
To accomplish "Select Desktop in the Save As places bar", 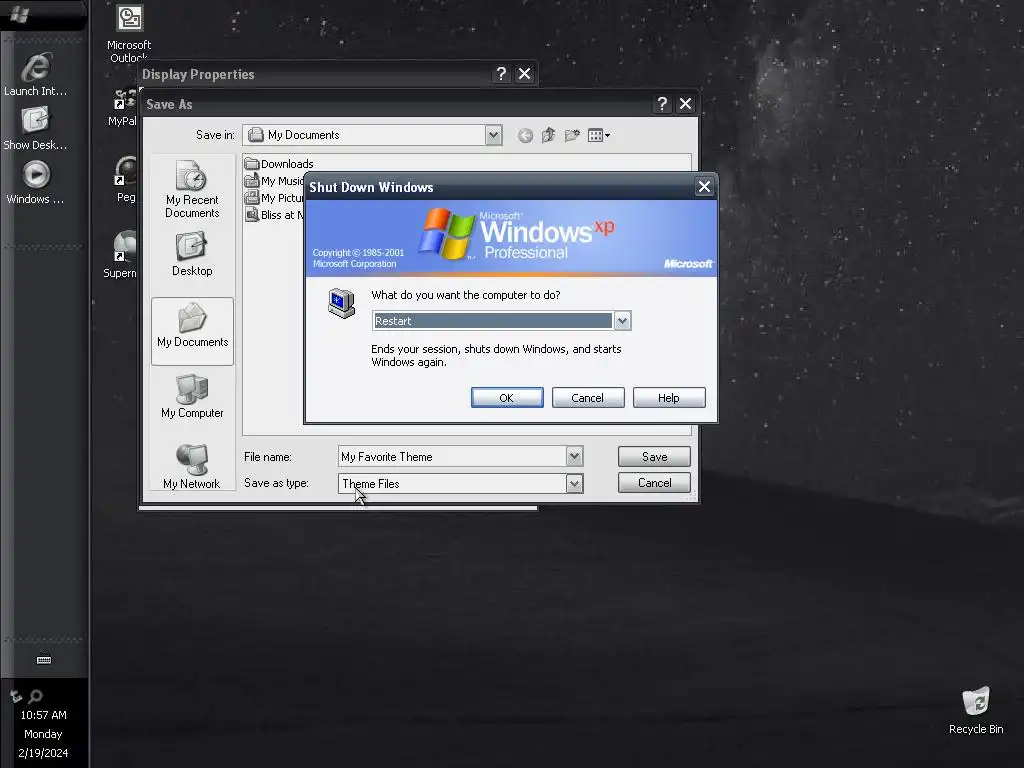I will tap(192, 255).
